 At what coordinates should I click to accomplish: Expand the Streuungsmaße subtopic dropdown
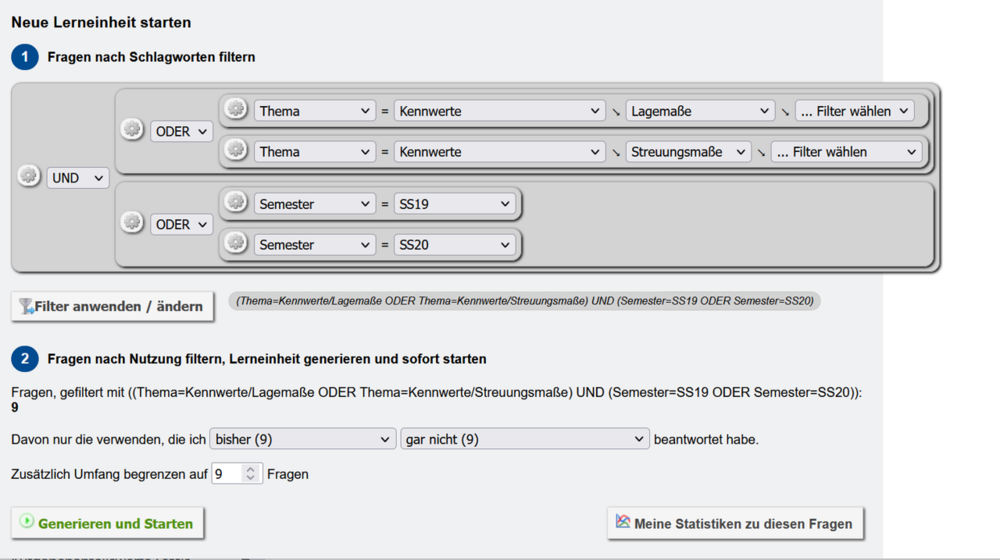(688, 152)
